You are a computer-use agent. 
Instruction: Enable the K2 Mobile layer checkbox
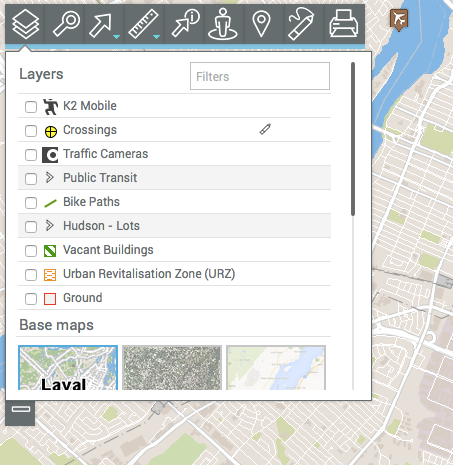click(x=31, y=107)
